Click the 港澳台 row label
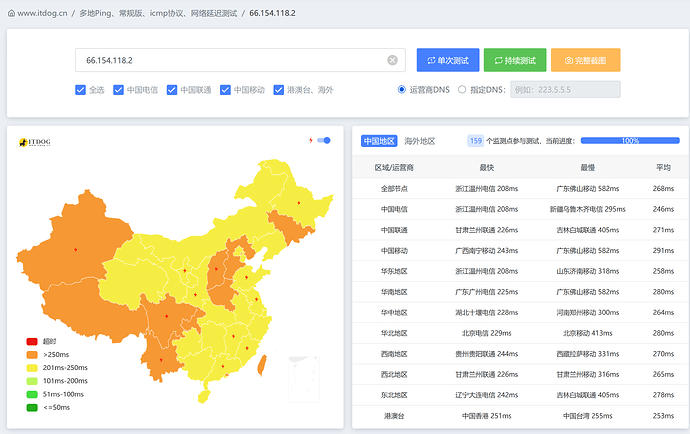 pyautogui.click(x=394, y=416)
